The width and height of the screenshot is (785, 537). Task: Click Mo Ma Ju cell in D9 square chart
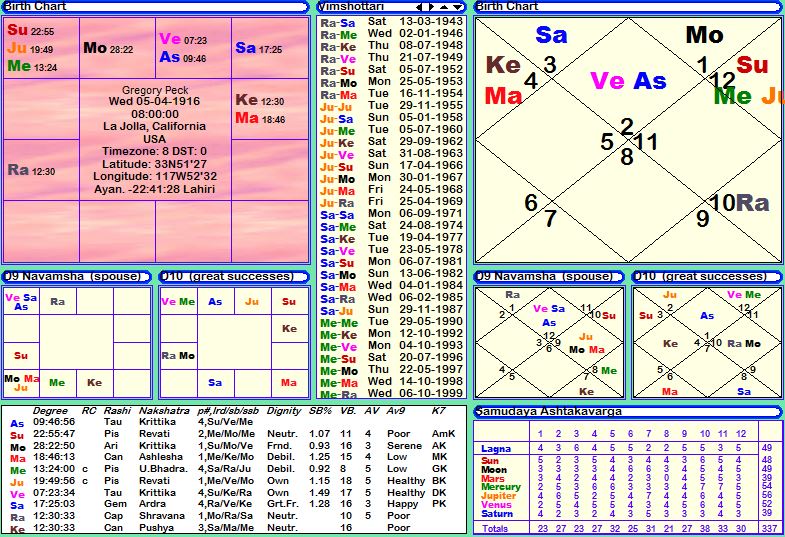pos(21,383)
